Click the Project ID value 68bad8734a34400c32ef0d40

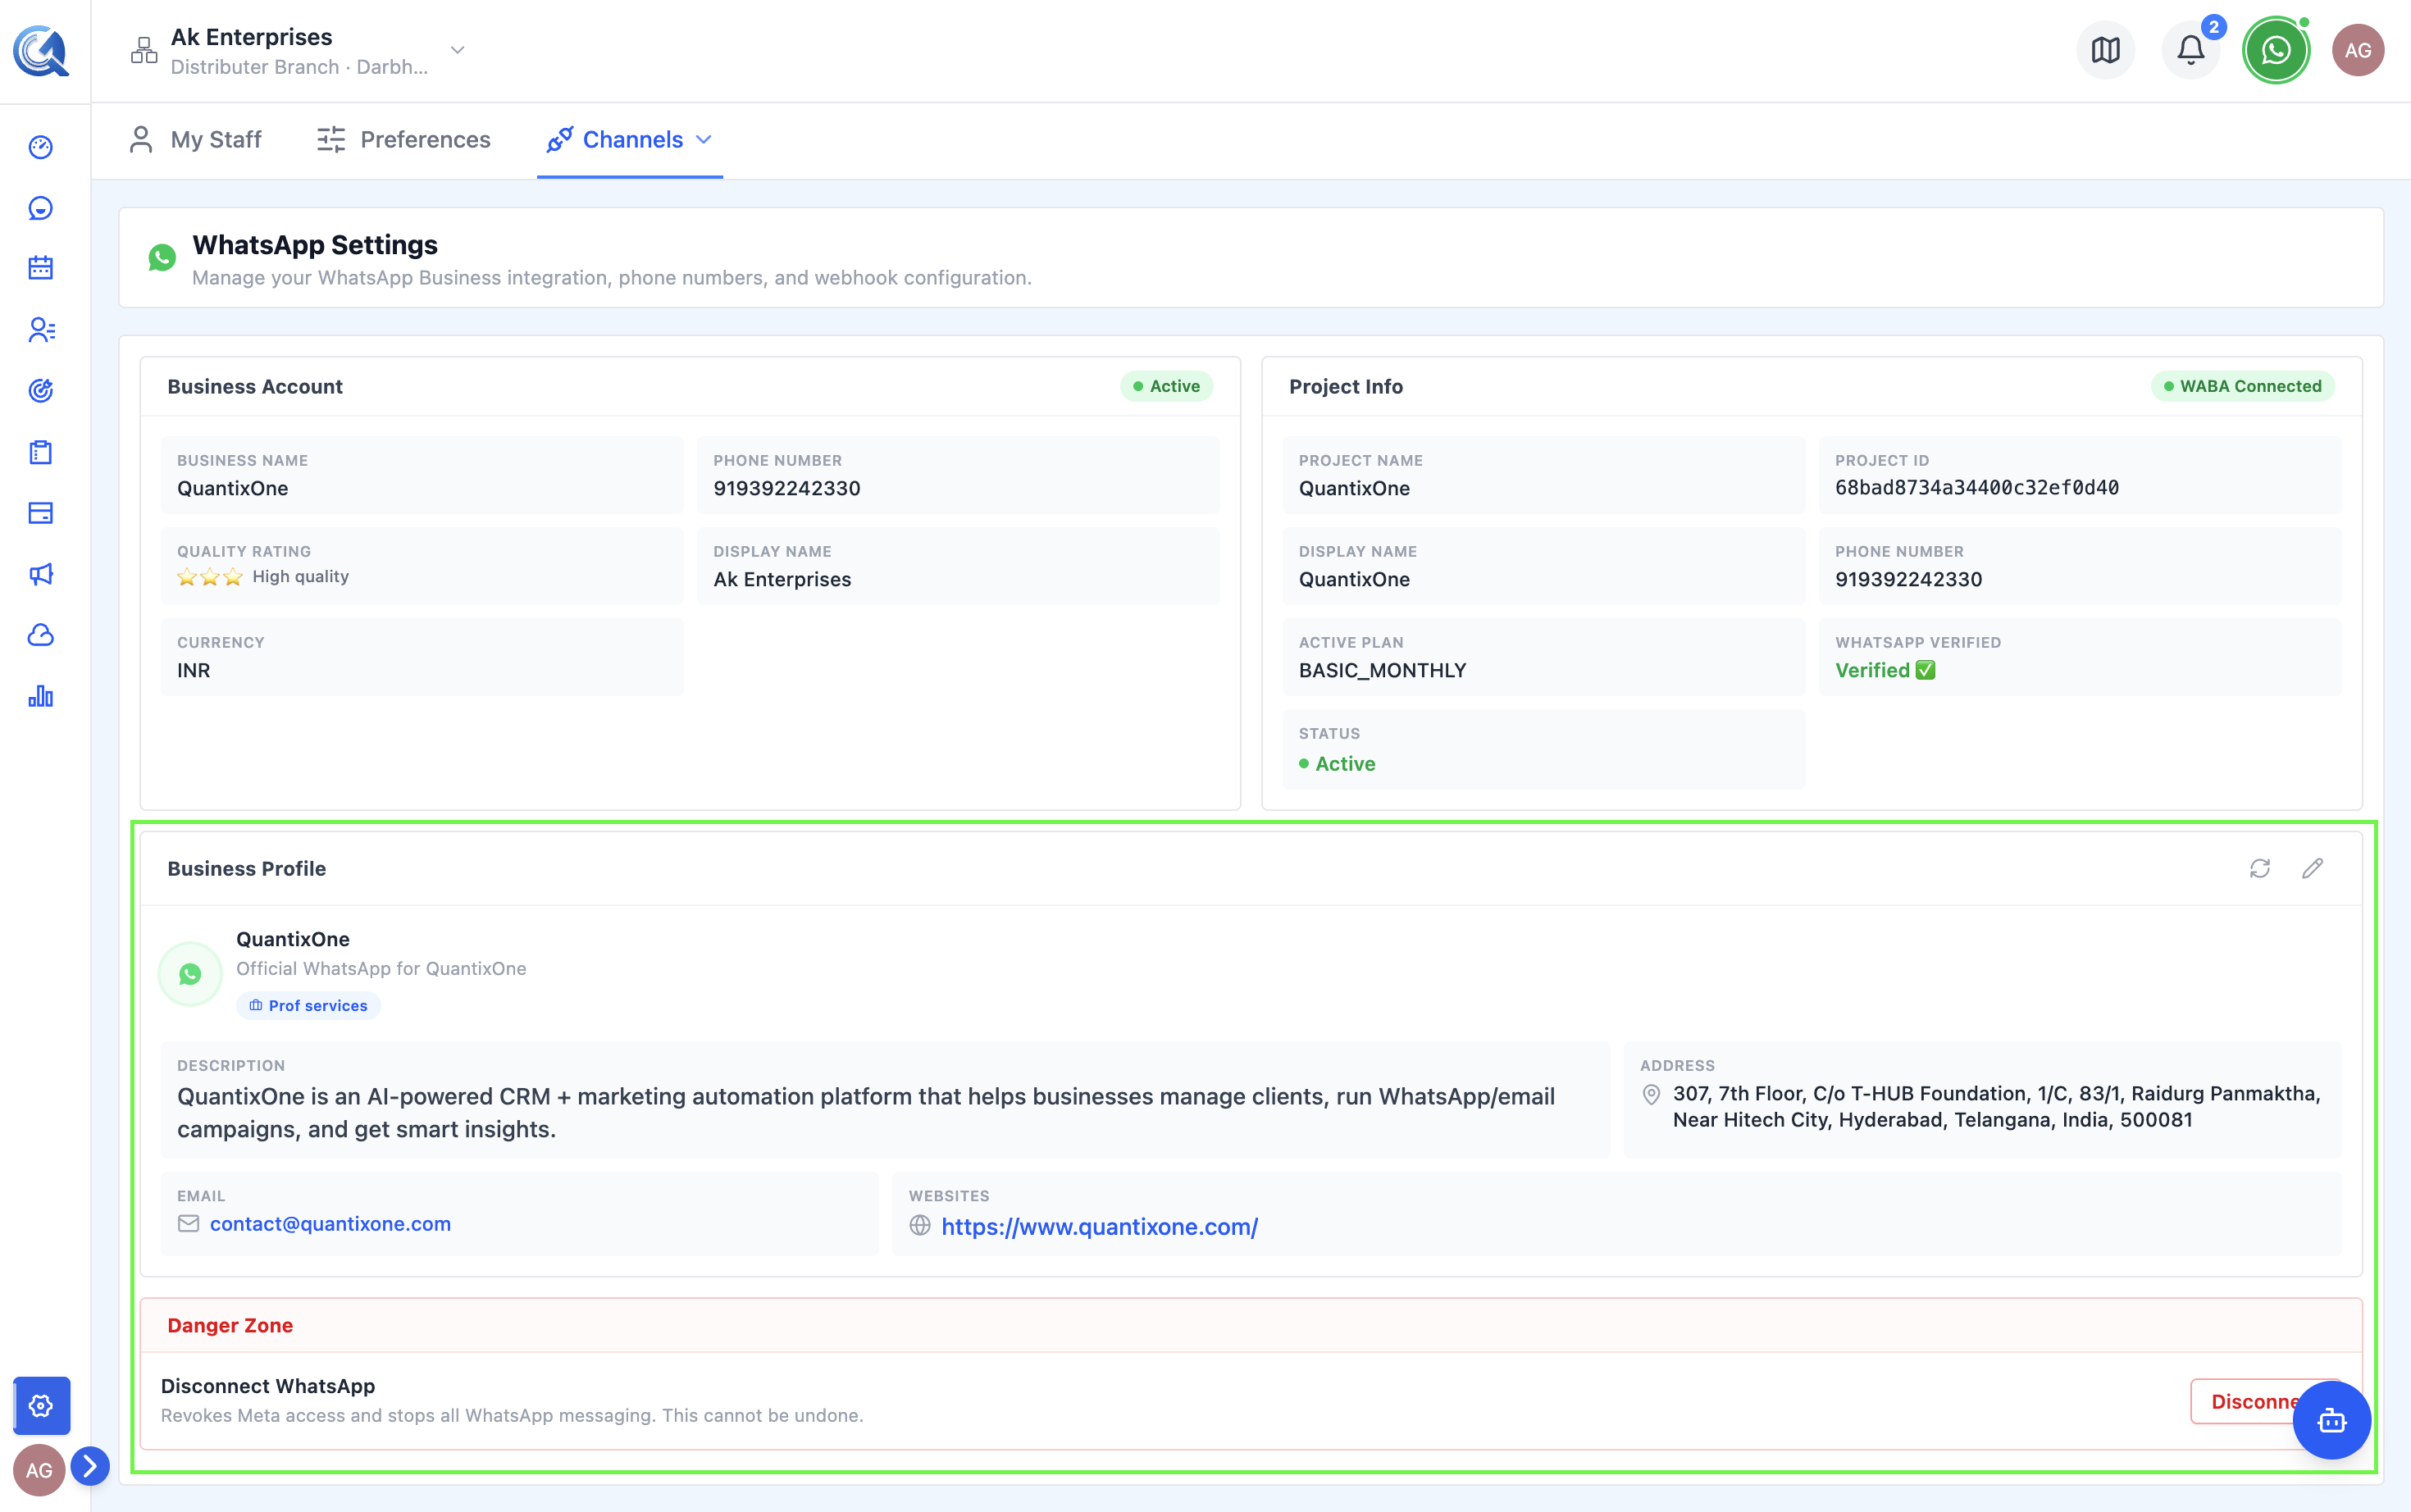click(1976, 488)
